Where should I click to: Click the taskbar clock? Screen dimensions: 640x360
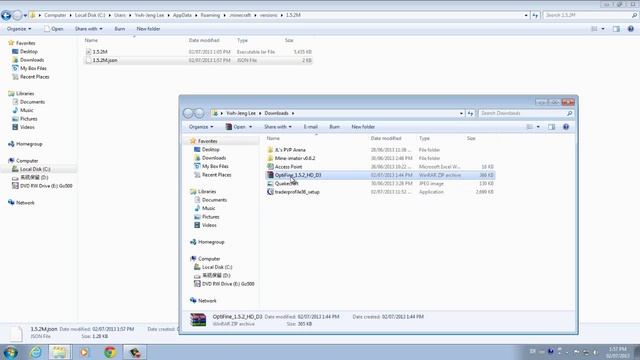point(618,352)
